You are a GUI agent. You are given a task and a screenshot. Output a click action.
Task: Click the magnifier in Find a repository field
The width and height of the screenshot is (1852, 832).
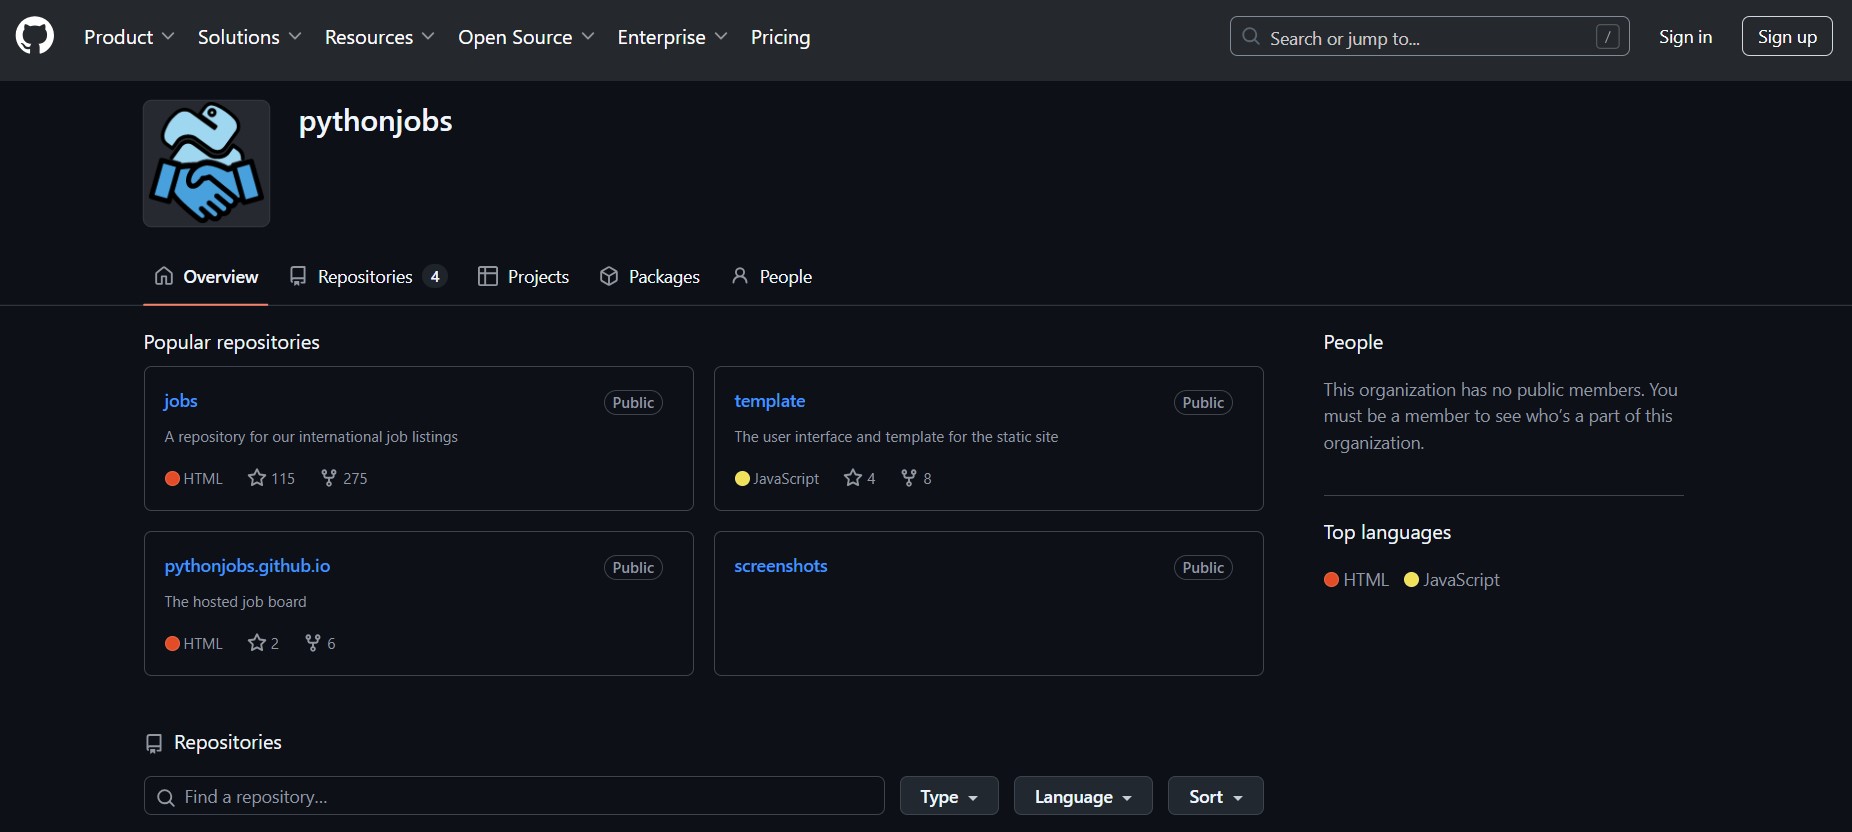coord(166,797)
